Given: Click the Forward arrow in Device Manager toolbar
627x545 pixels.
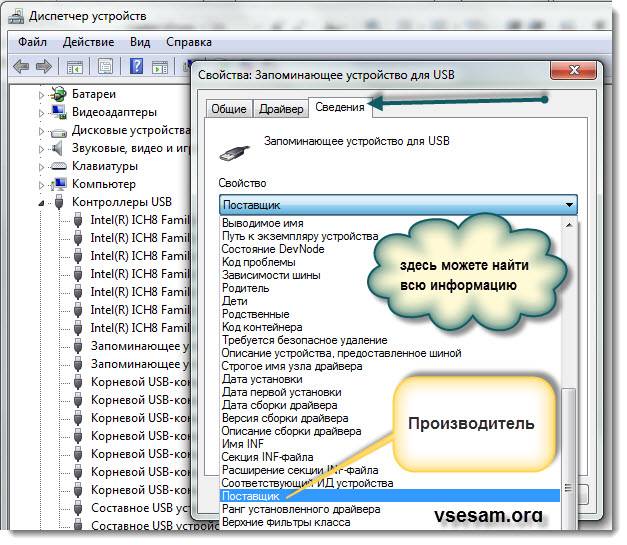Looking at the screenshot, I should (x=44, y=66).
